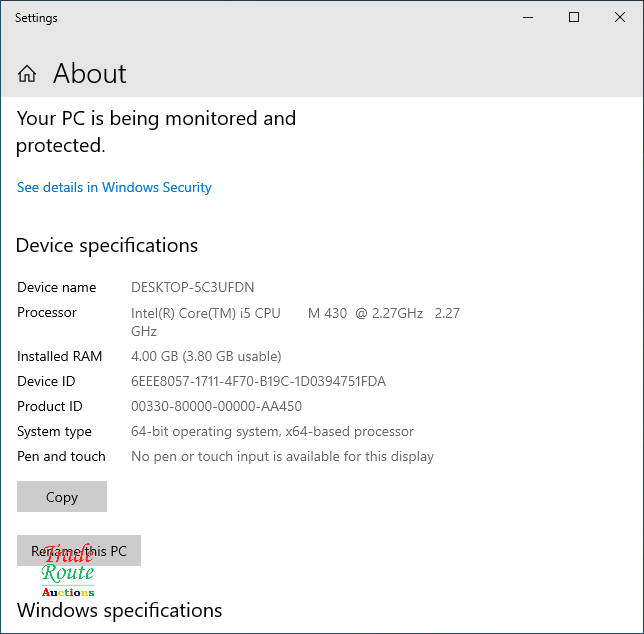This screenshot has height=634, width=644.
Task: Close the Settings window
Action: click(620, 18)
